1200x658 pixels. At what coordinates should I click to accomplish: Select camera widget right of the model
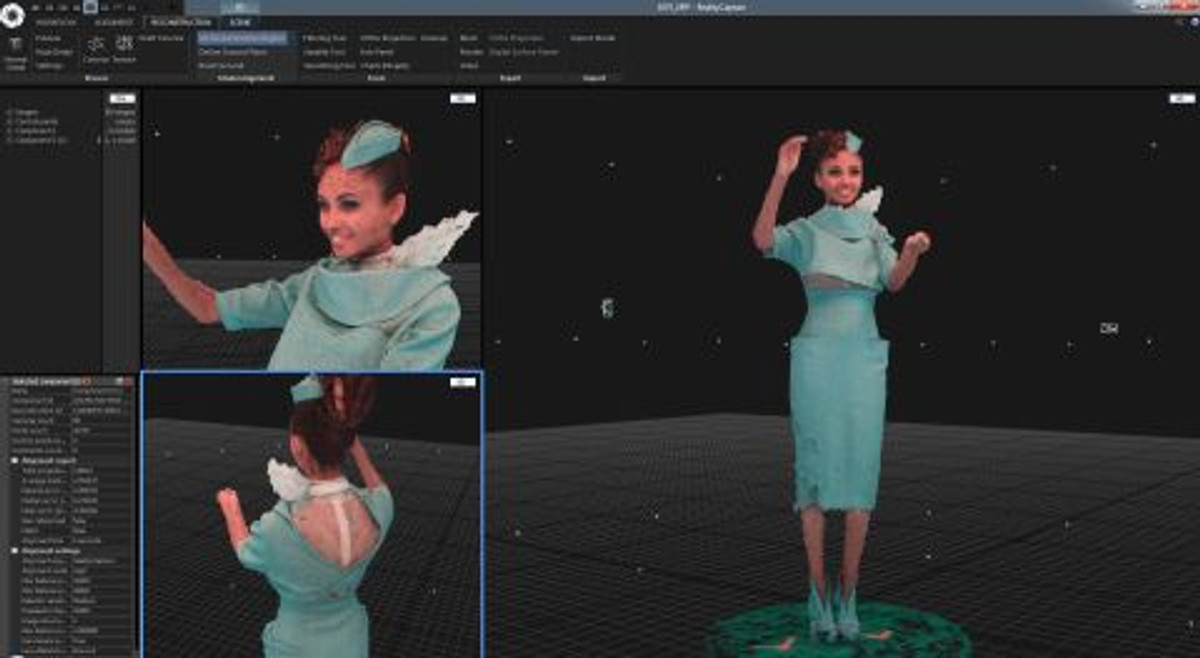[x=1108, y=328]
